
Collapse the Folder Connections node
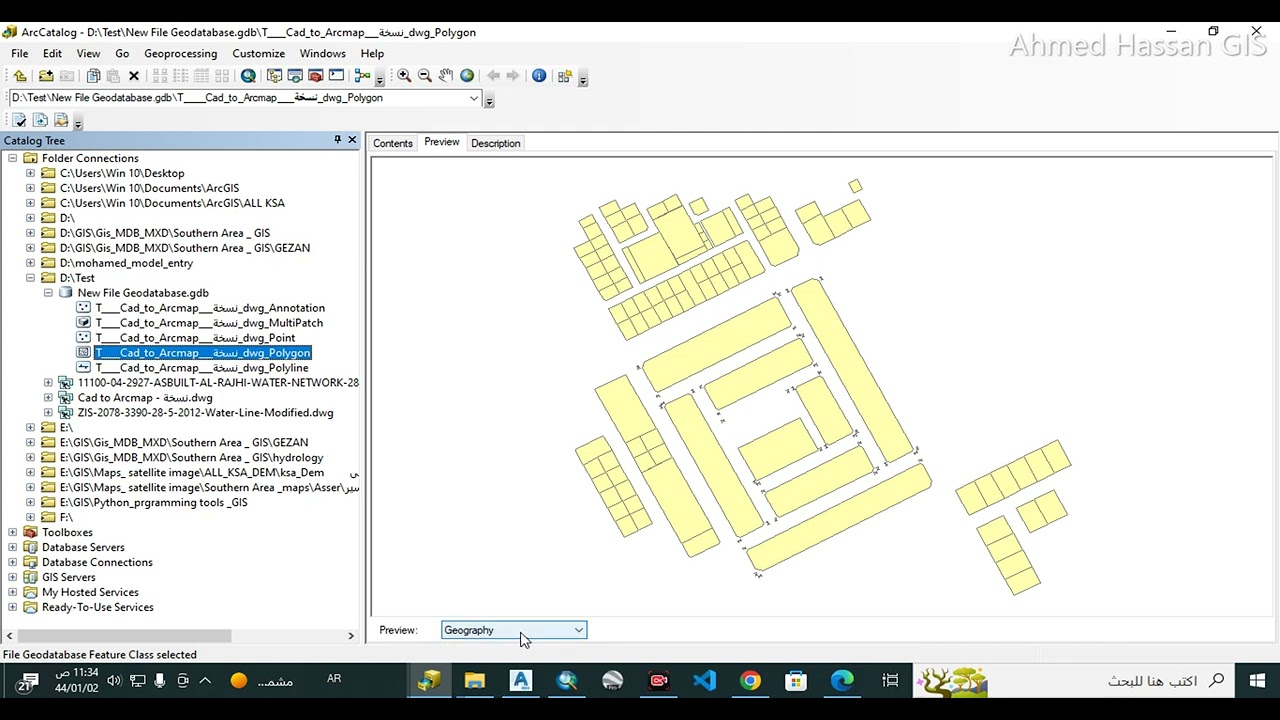(x=13, y=158)
